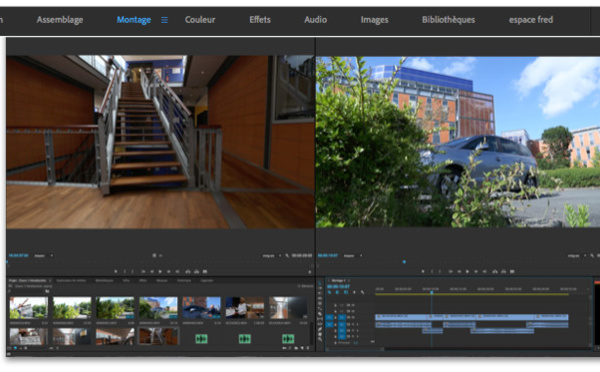
Task: Click the timeline horizontal scrollbar
Action: click(355, 349)
